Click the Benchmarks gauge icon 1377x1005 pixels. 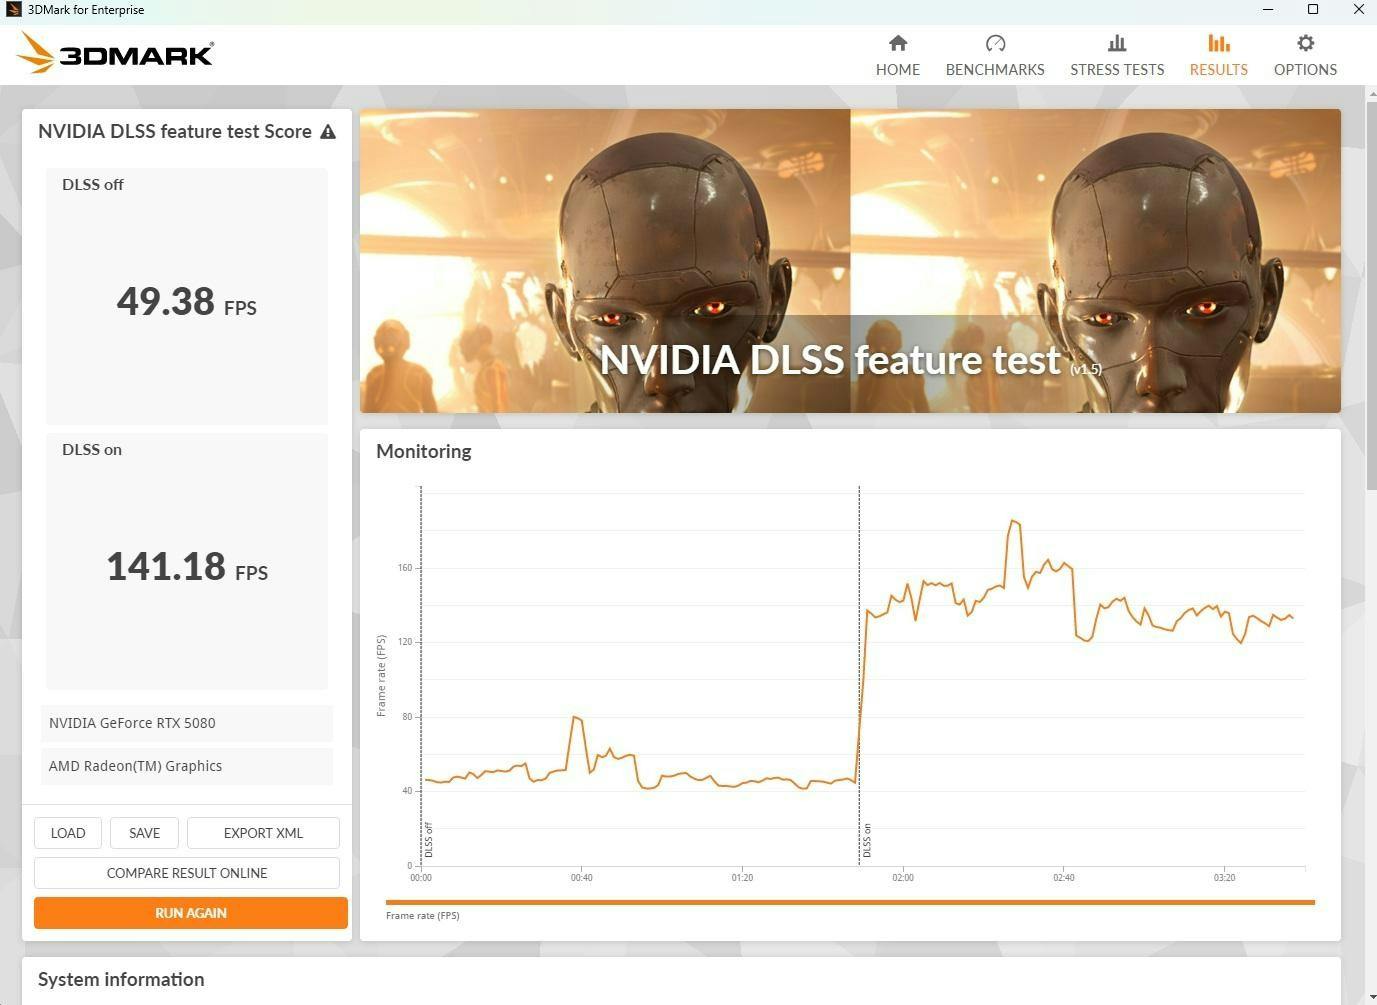click(x=995, y=43)
